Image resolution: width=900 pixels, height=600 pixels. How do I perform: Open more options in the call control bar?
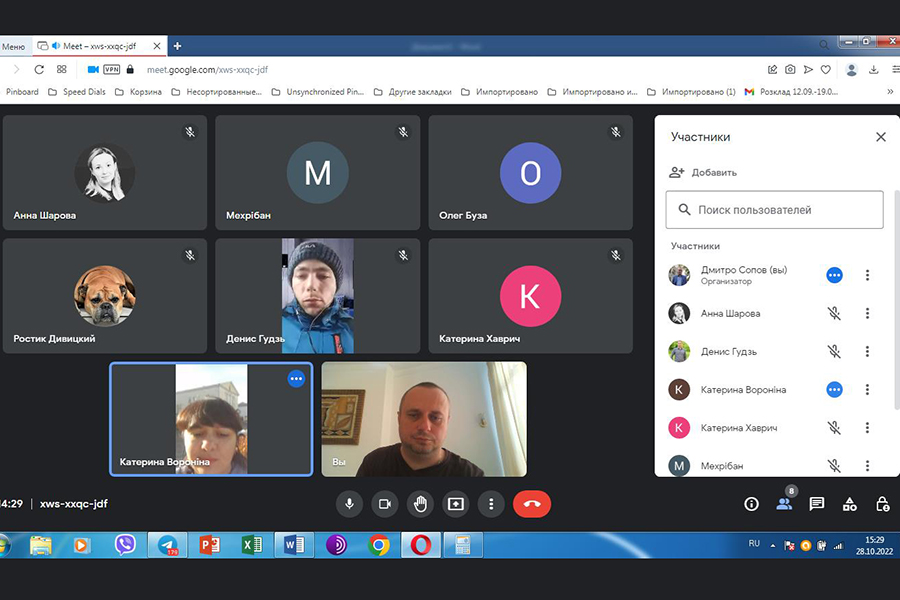pos(491,504)
